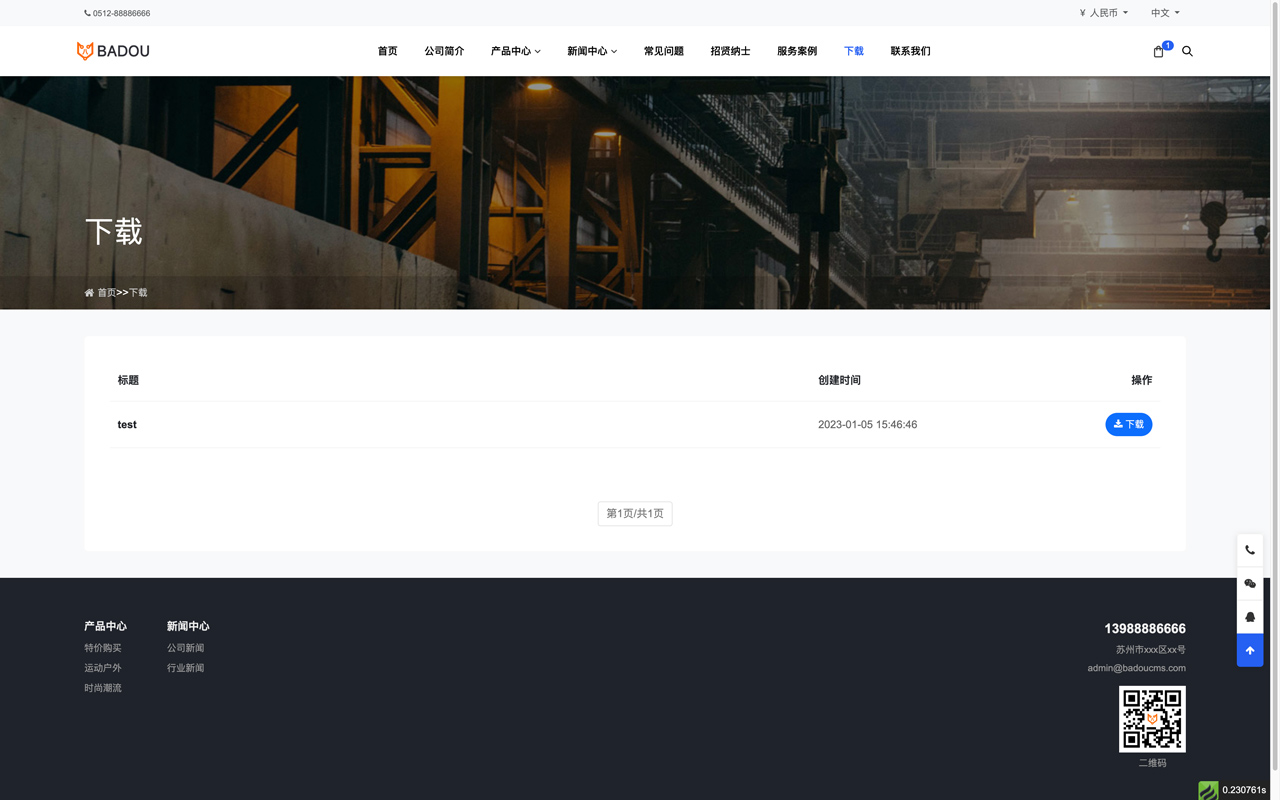The width and height of the screenshot is (1280, 800).
Task: View the 二维码 QR code image
Action: (x=1151, y=717)
